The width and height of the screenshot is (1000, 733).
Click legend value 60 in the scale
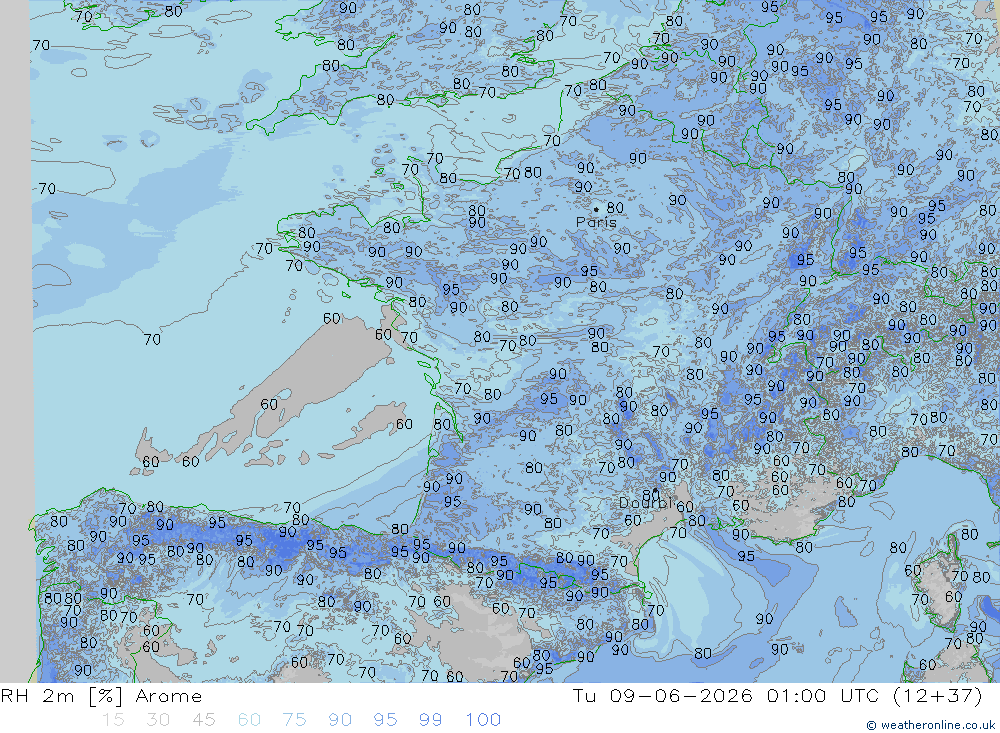click(x=249, y=720)
